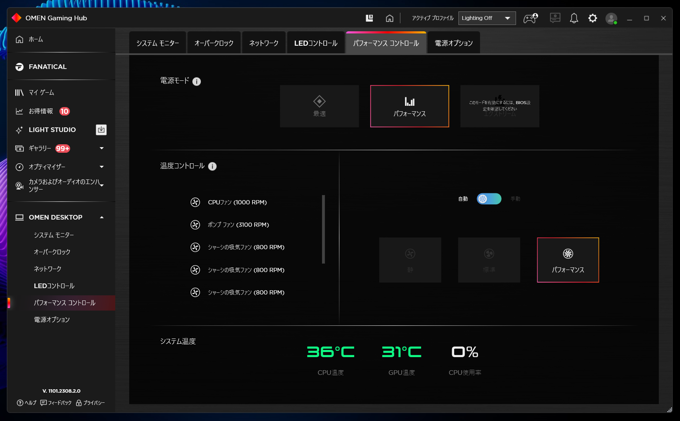Click the fan list scrollbar
Screen dimensions: 680x421
324,229
